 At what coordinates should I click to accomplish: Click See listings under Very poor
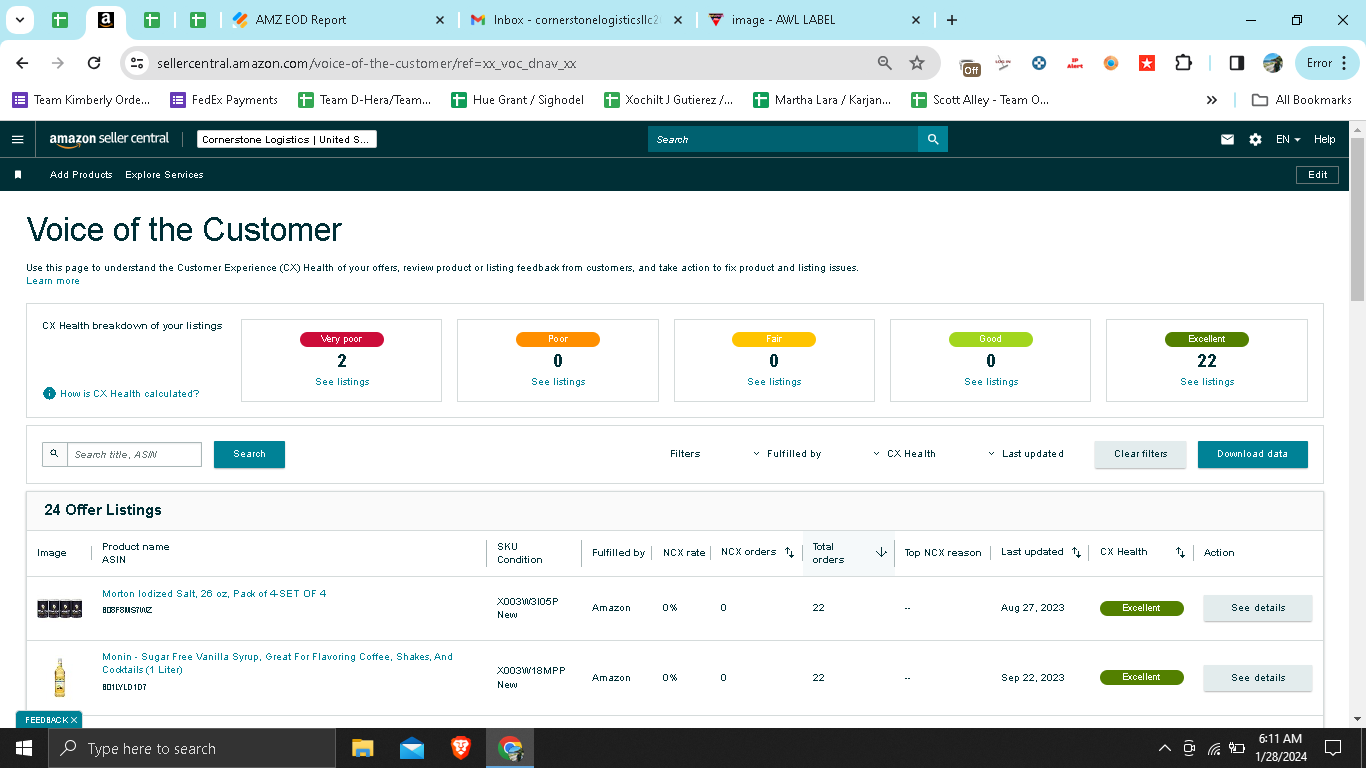(342, 382)
